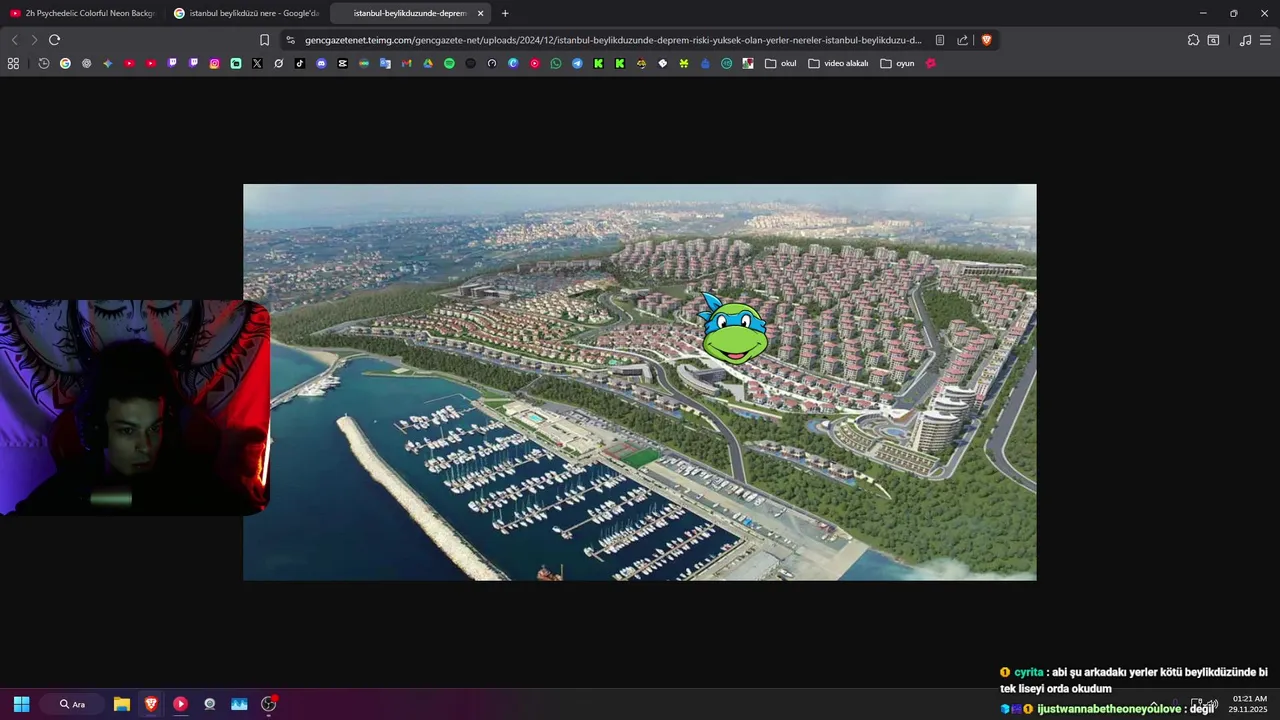Switch to 'istanbul beylikdüzü nere' Google tab
This screenshot has height=720, width=1280.
(x=246, y=13)
